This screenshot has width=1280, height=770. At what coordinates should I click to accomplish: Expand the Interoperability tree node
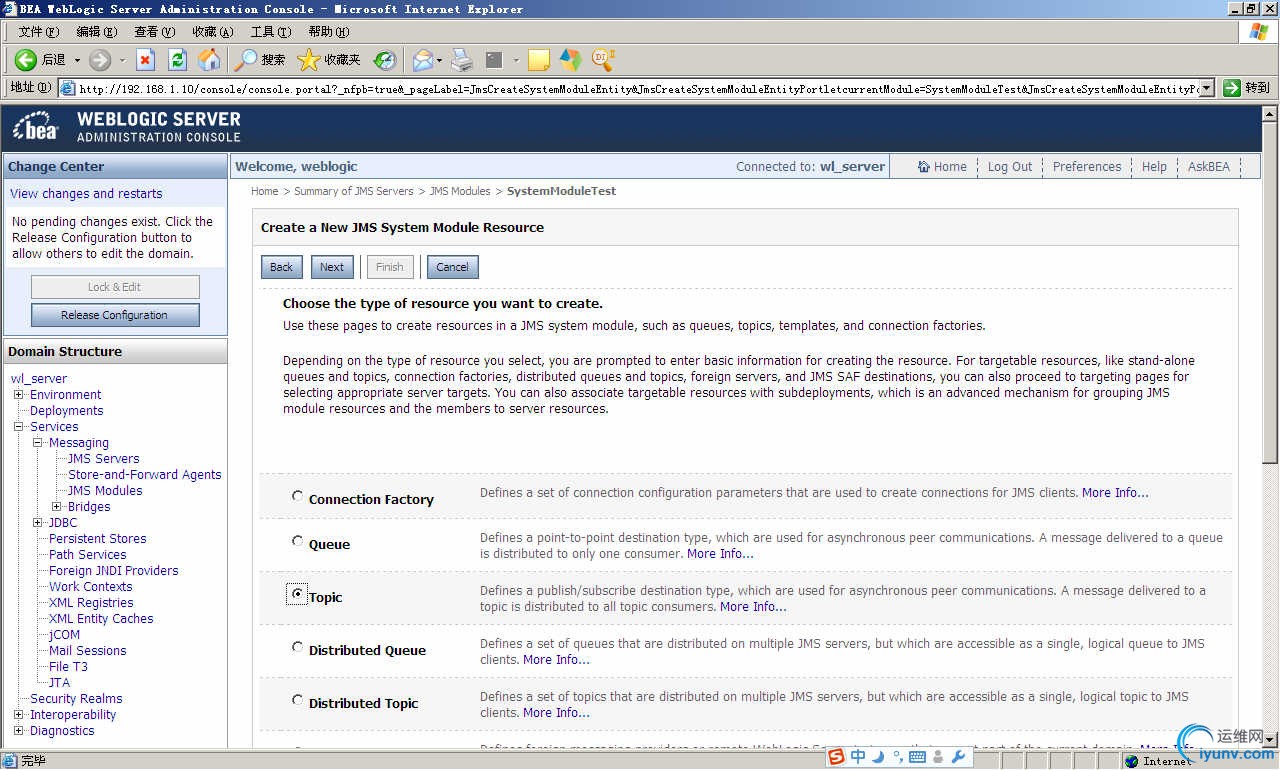[x=18, y=715]
